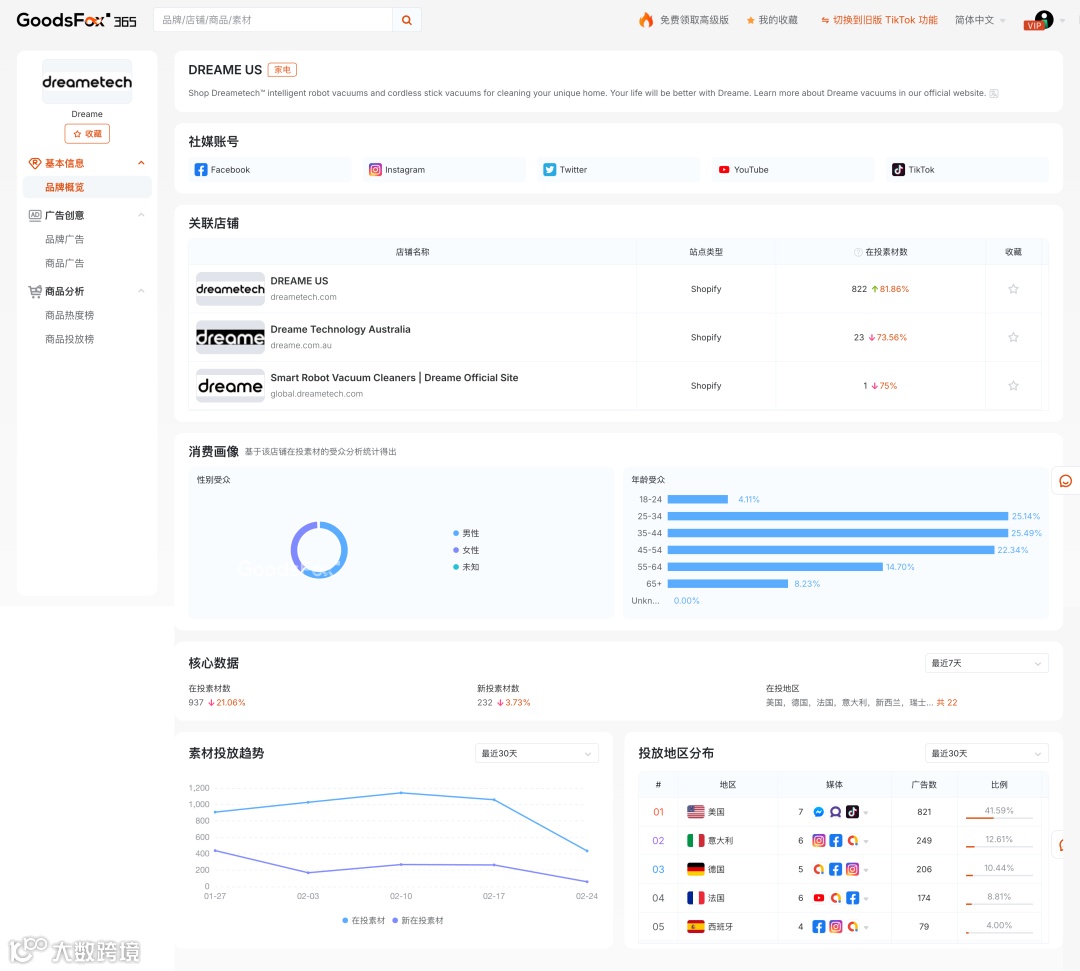Click the YouTube icon in social accounts
The width and height of the screenshot is (1080, 971).
tap(724, 169)
